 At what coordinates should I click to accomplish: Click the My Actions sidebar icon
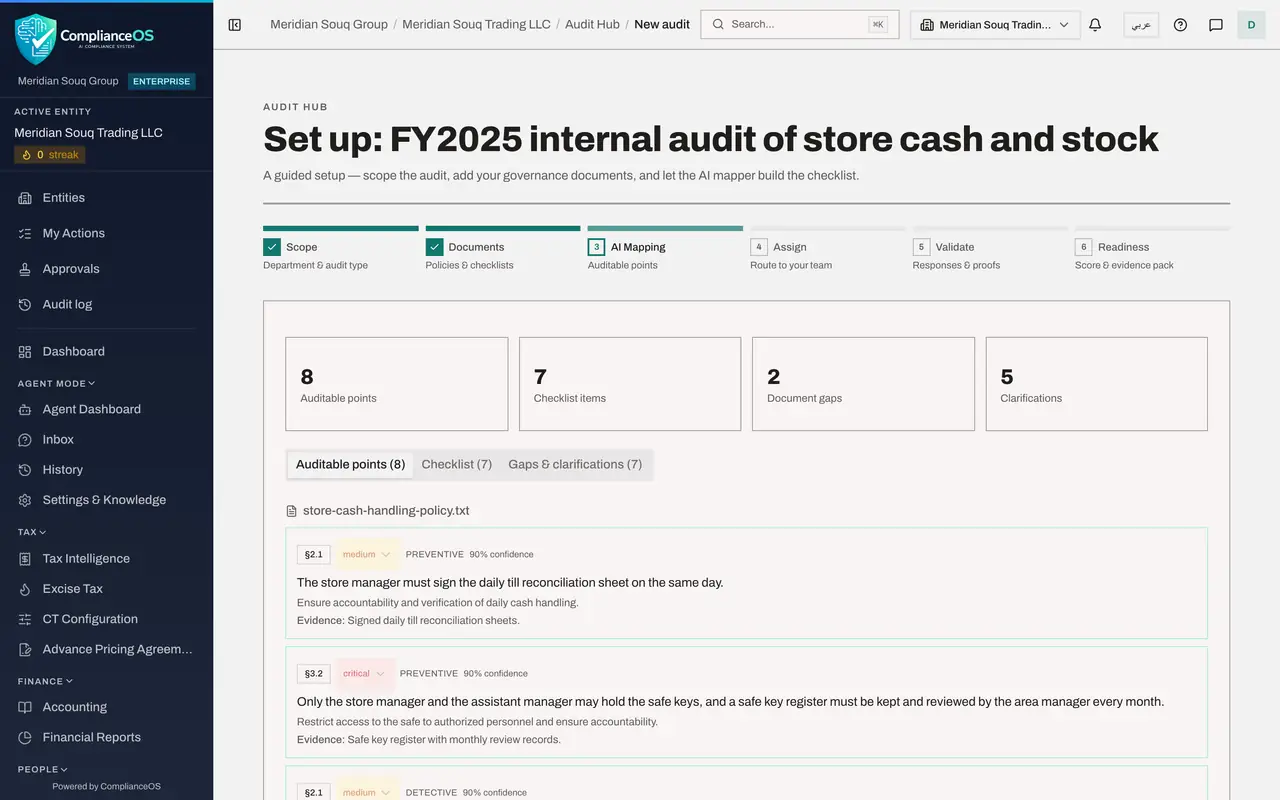pyautogui.click(x=25, y=233)
